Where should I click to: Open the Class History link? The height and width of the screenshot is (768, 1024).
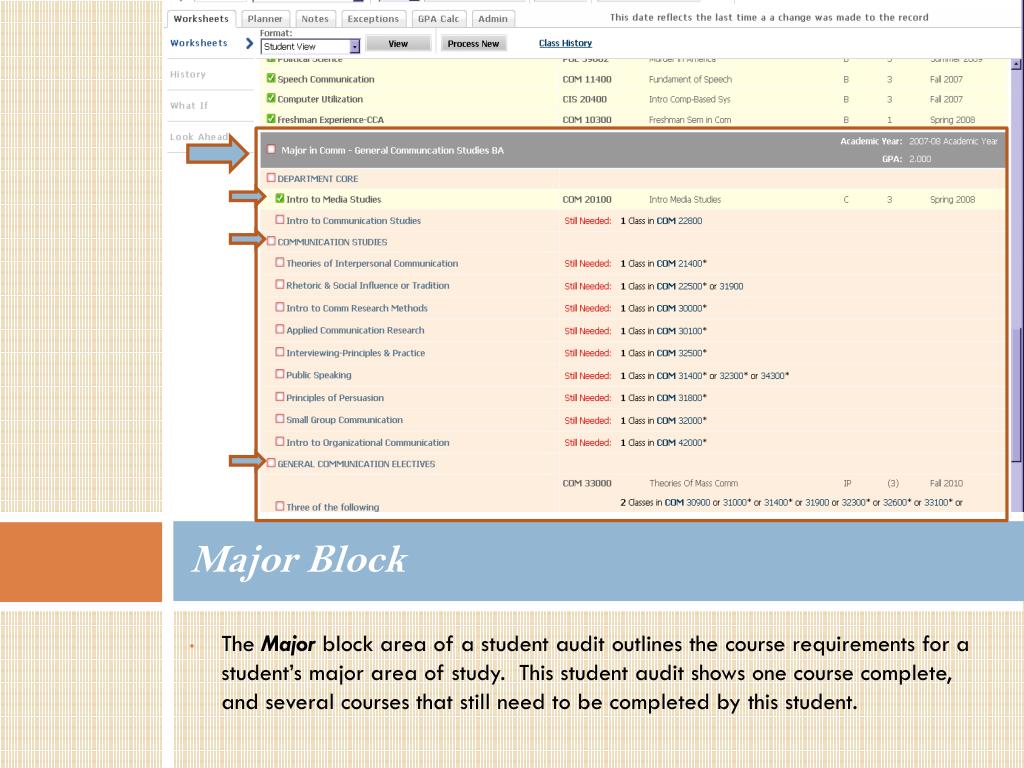pyautogui.click(x=566, y=43)
